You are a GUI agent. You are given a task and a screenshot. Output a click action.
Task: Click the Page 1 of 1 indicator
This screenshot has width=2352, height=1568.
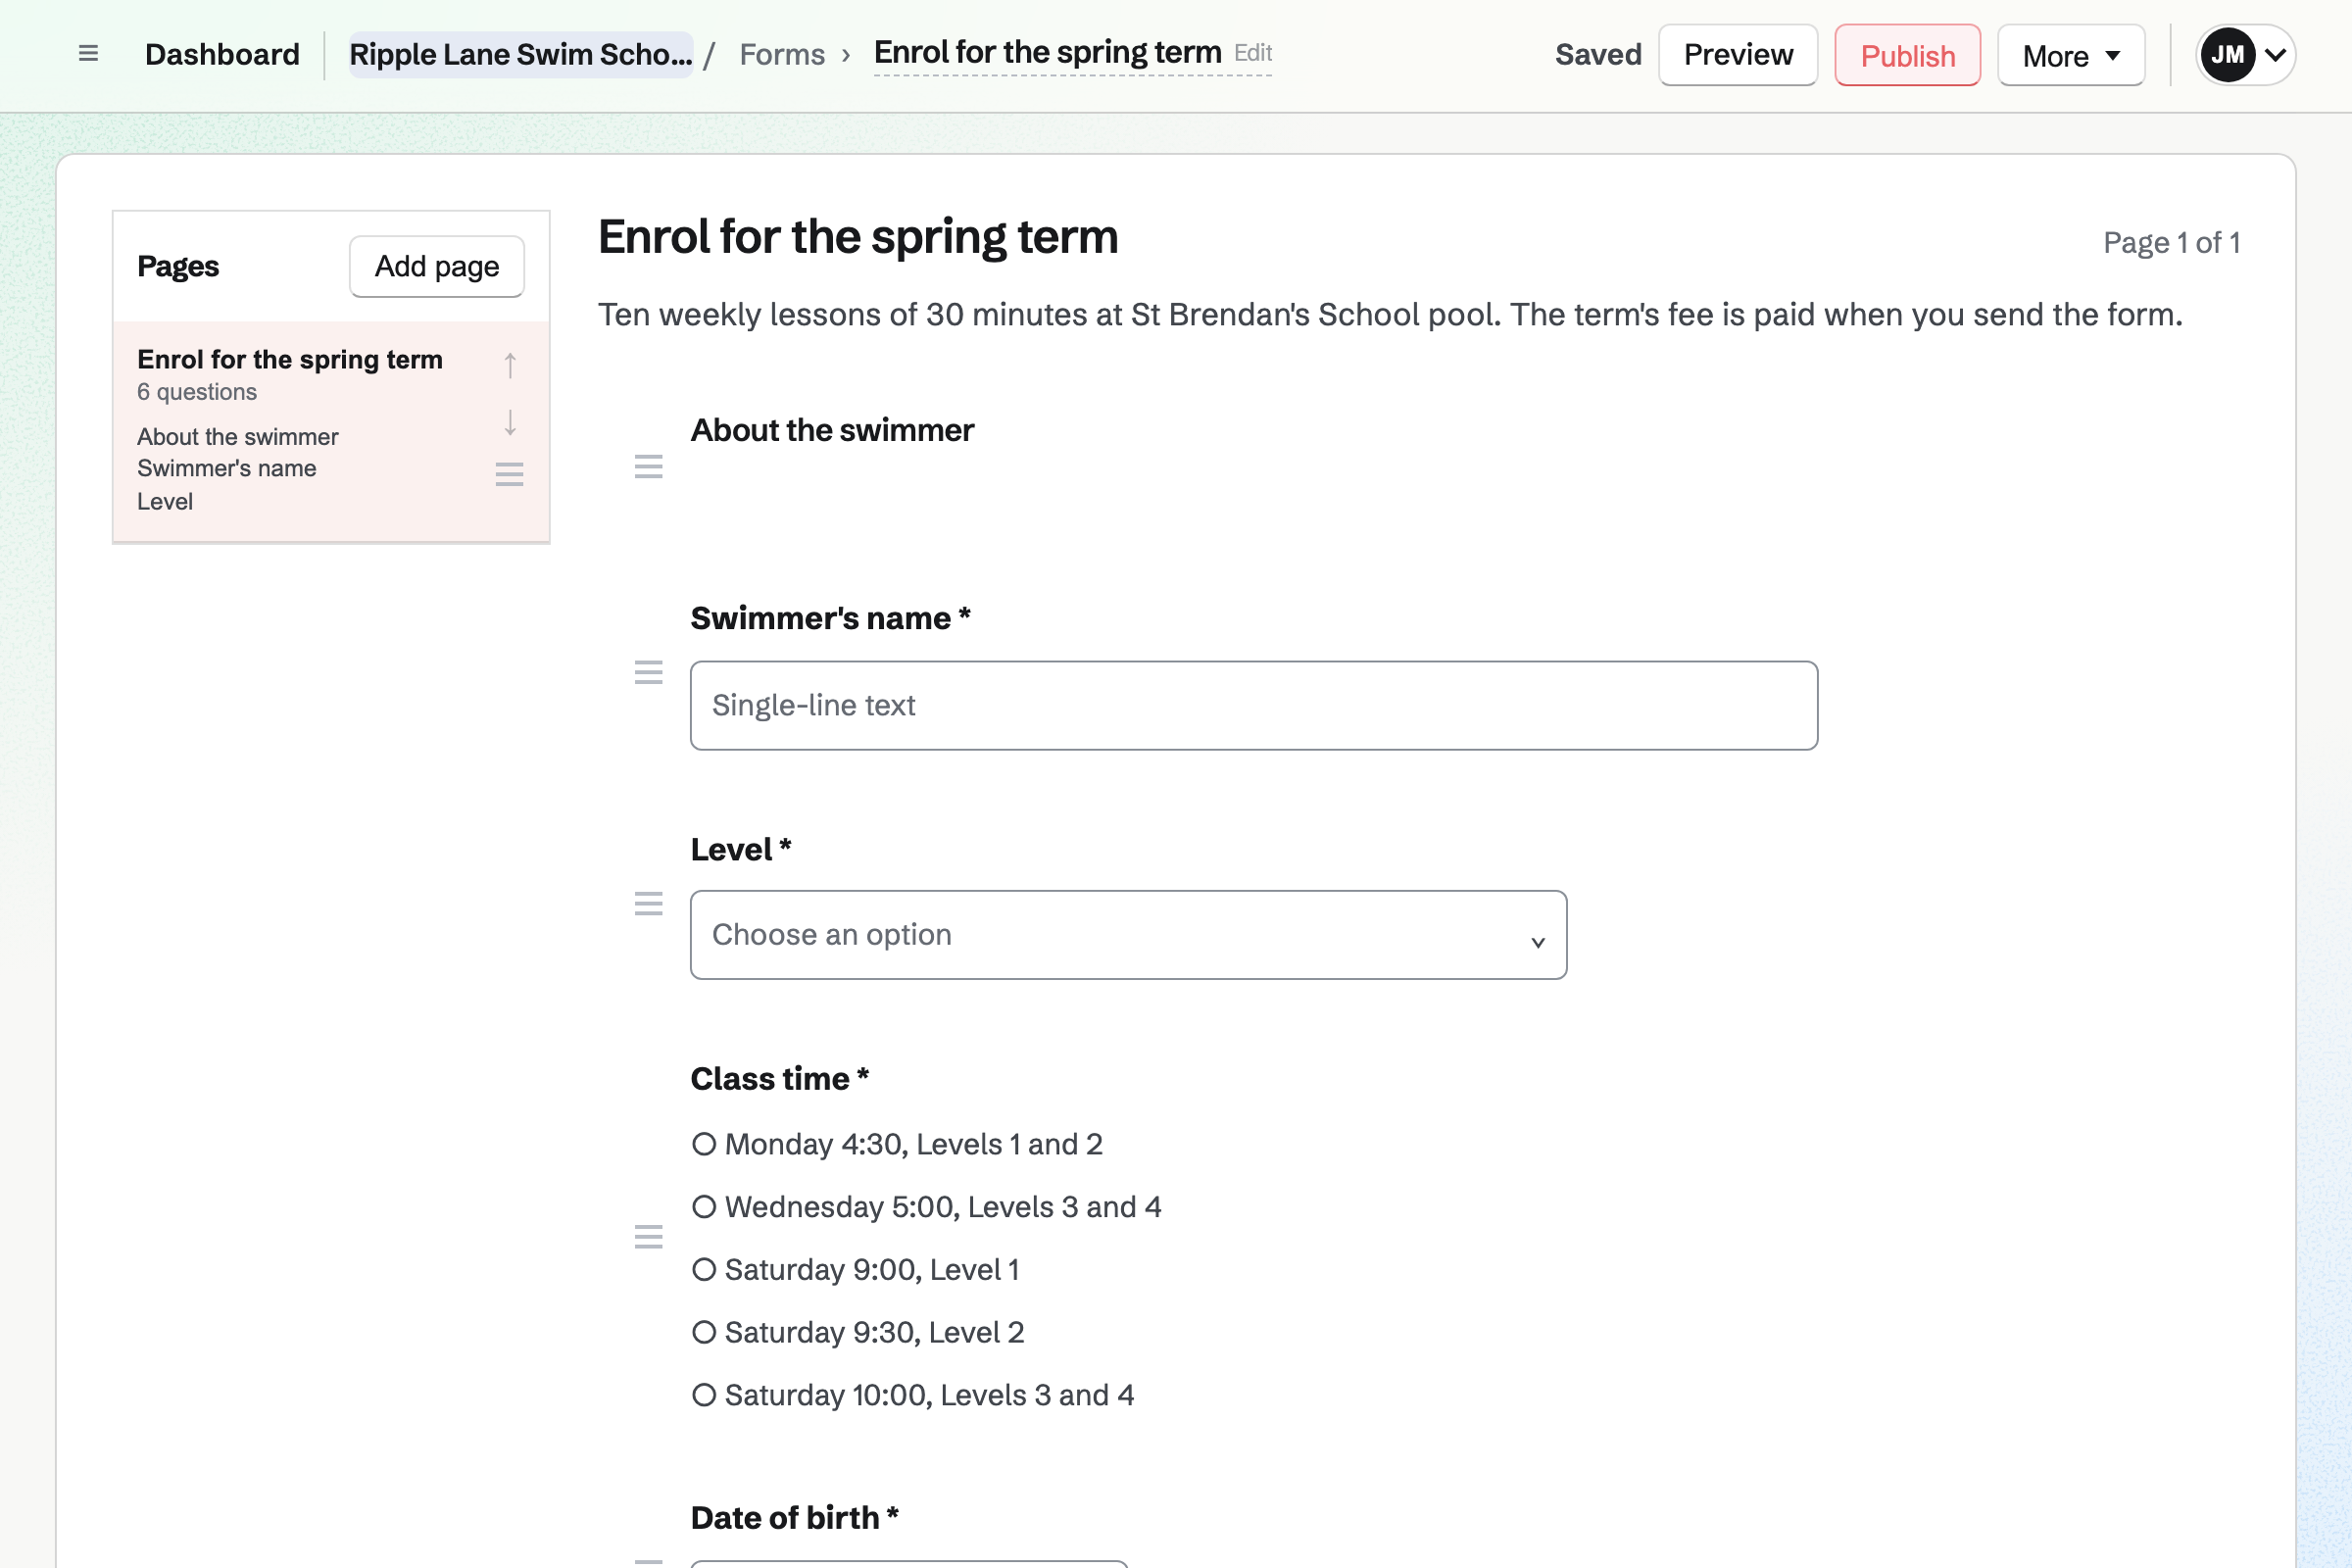[x=2171, y=242]
